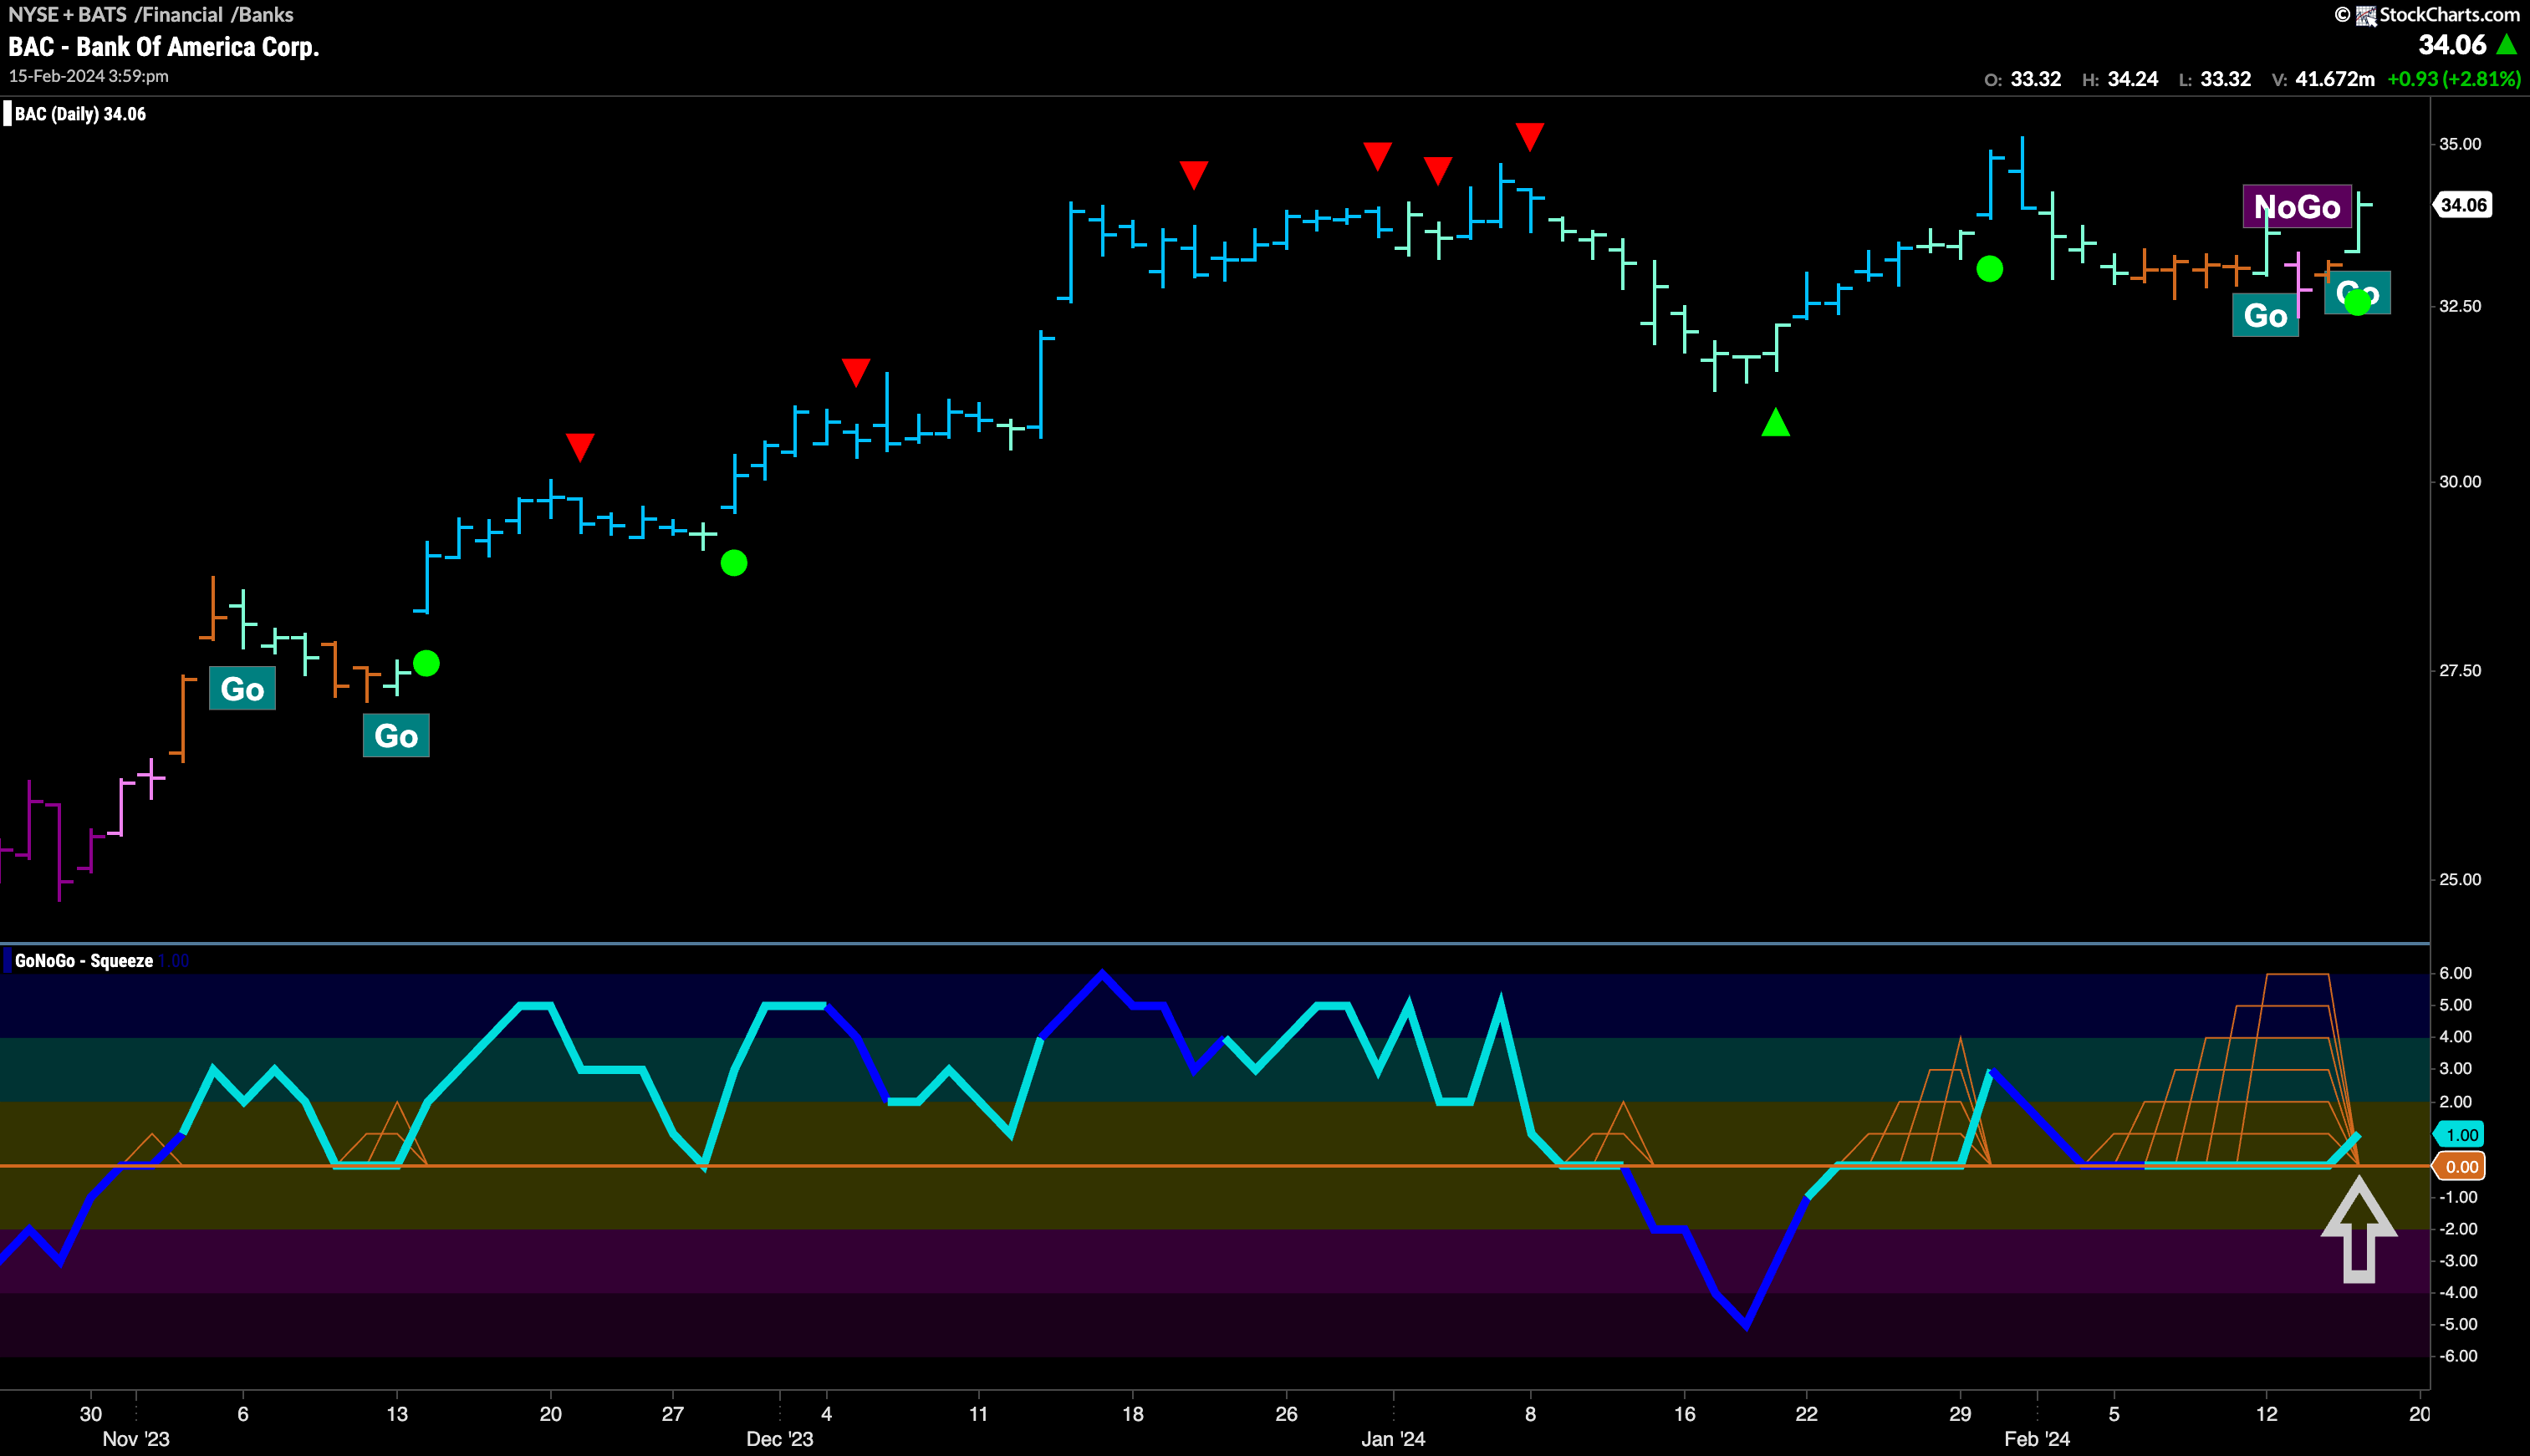Click the 27.50 price axis label
2530x1456 pixels.
(2460, 670)
